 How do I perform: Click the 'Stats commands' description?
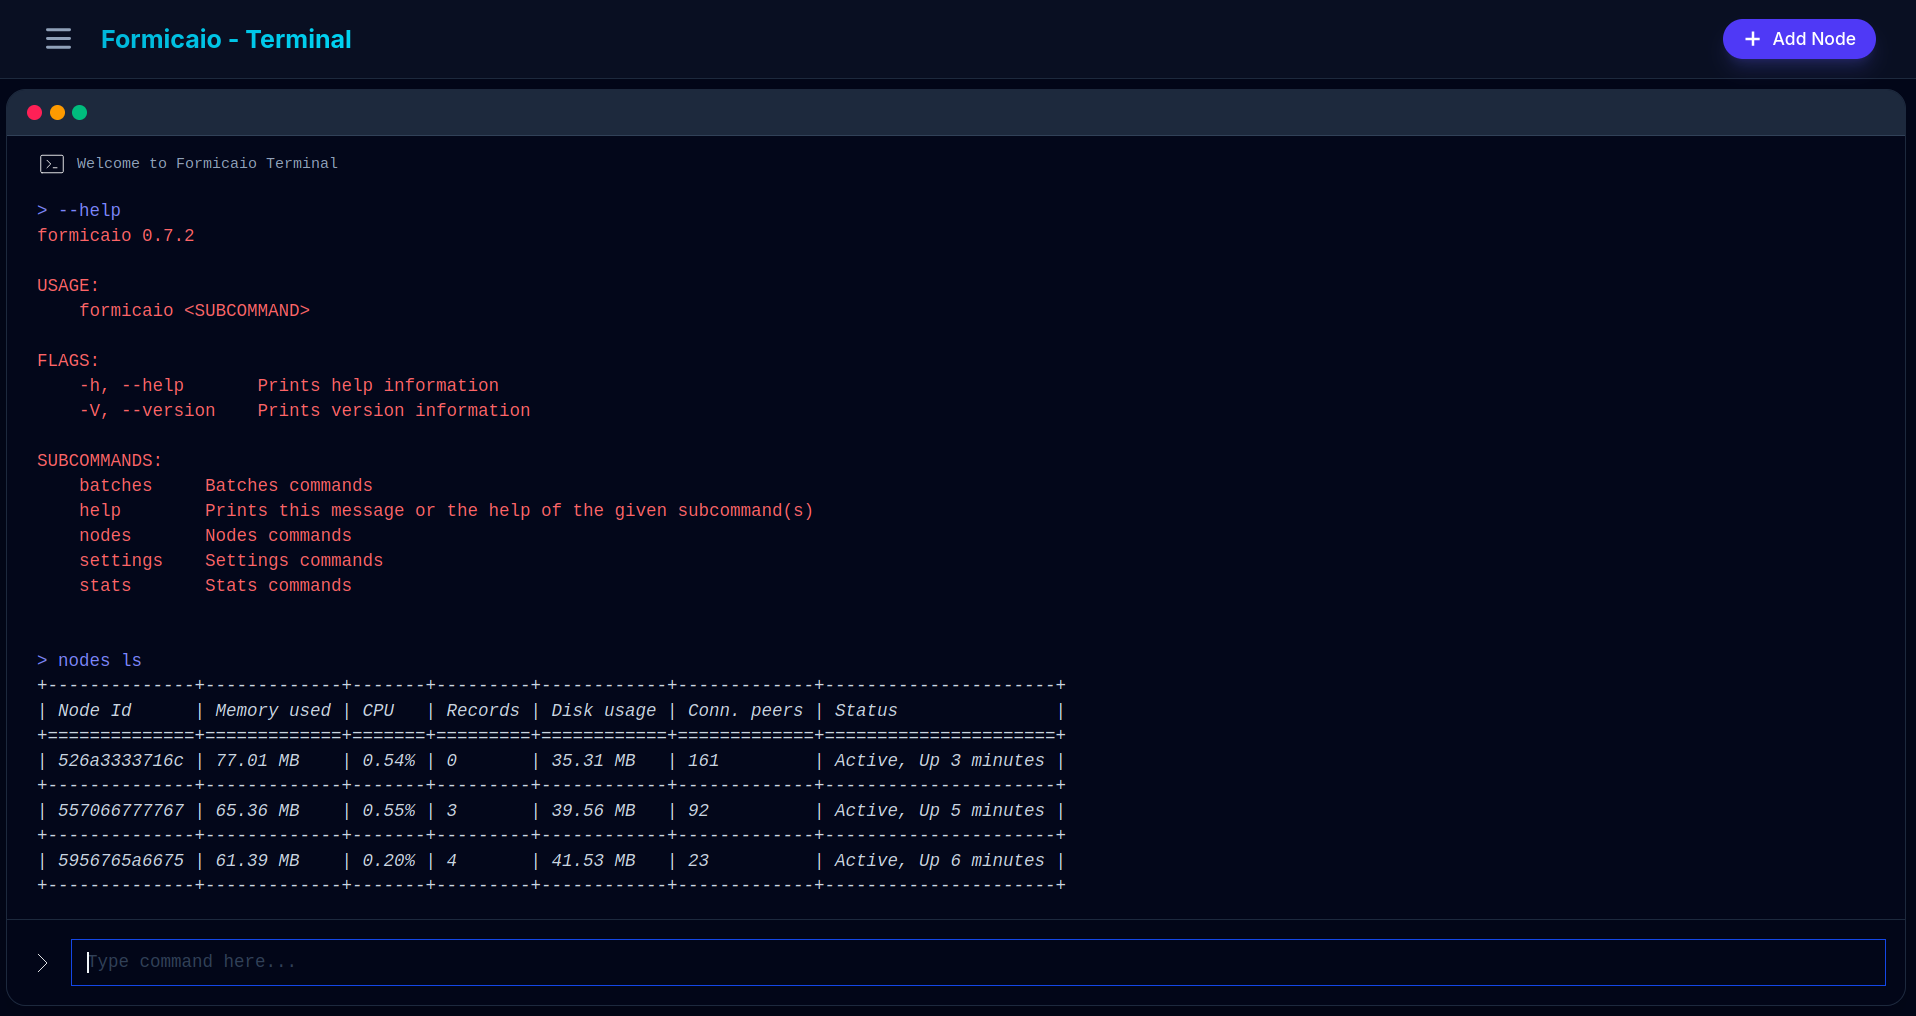click(x=278, y=585)
